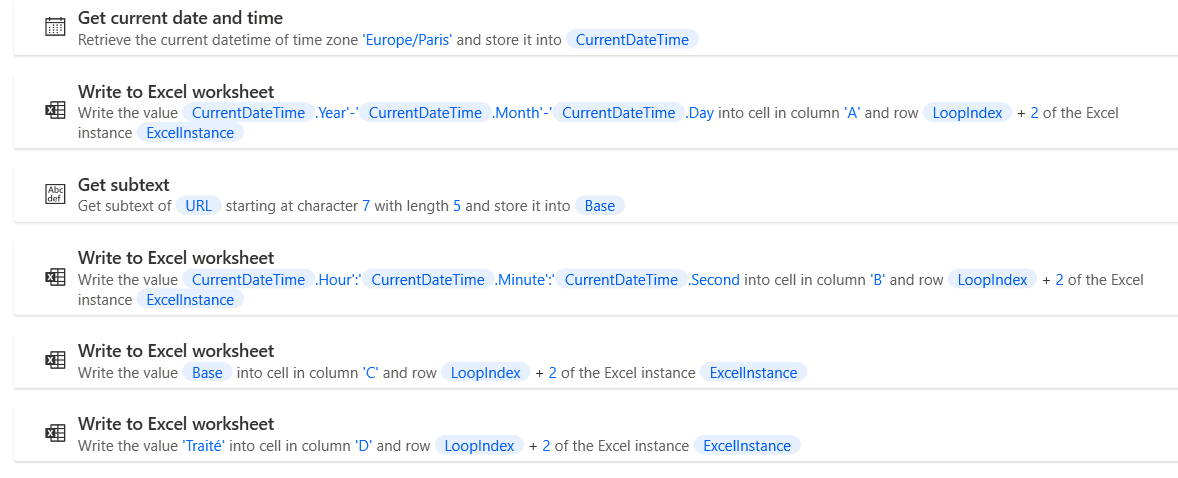This screenshot has height=478, width=1178.
Task: Click the LoopIndex variable in the column 'C' action
Action: coord(486,373)
